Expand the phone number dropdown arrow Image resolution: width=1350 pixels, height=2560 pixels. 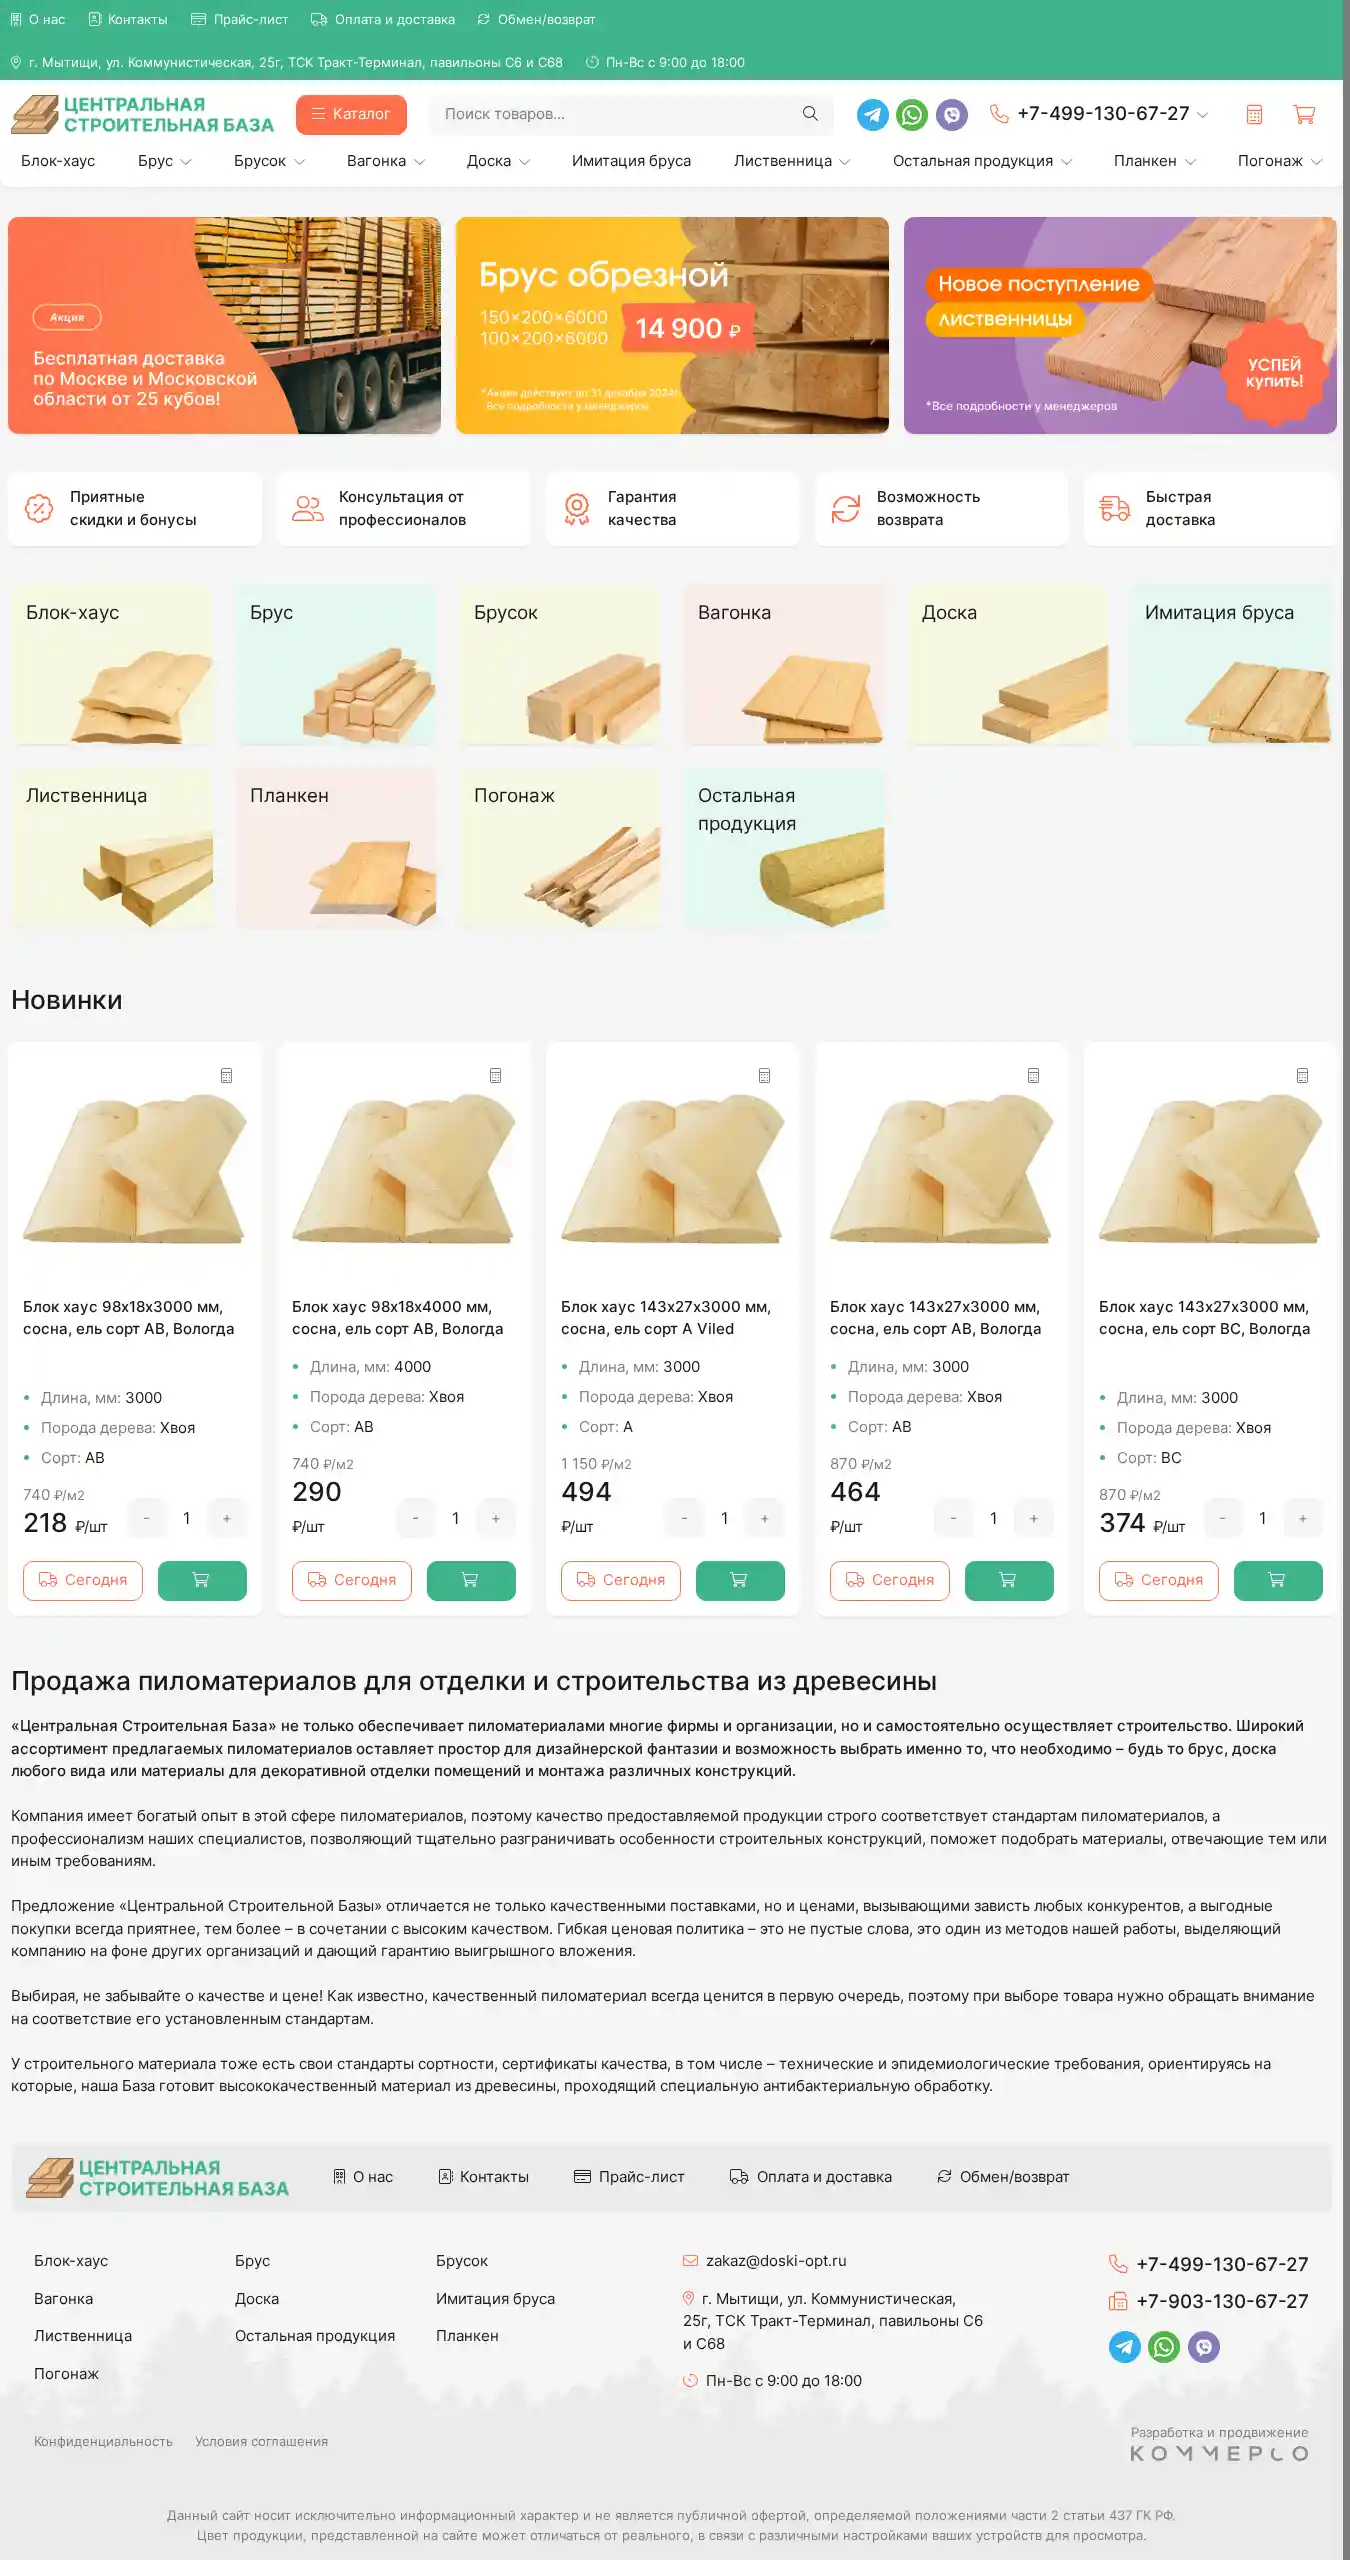[1202, 115]
